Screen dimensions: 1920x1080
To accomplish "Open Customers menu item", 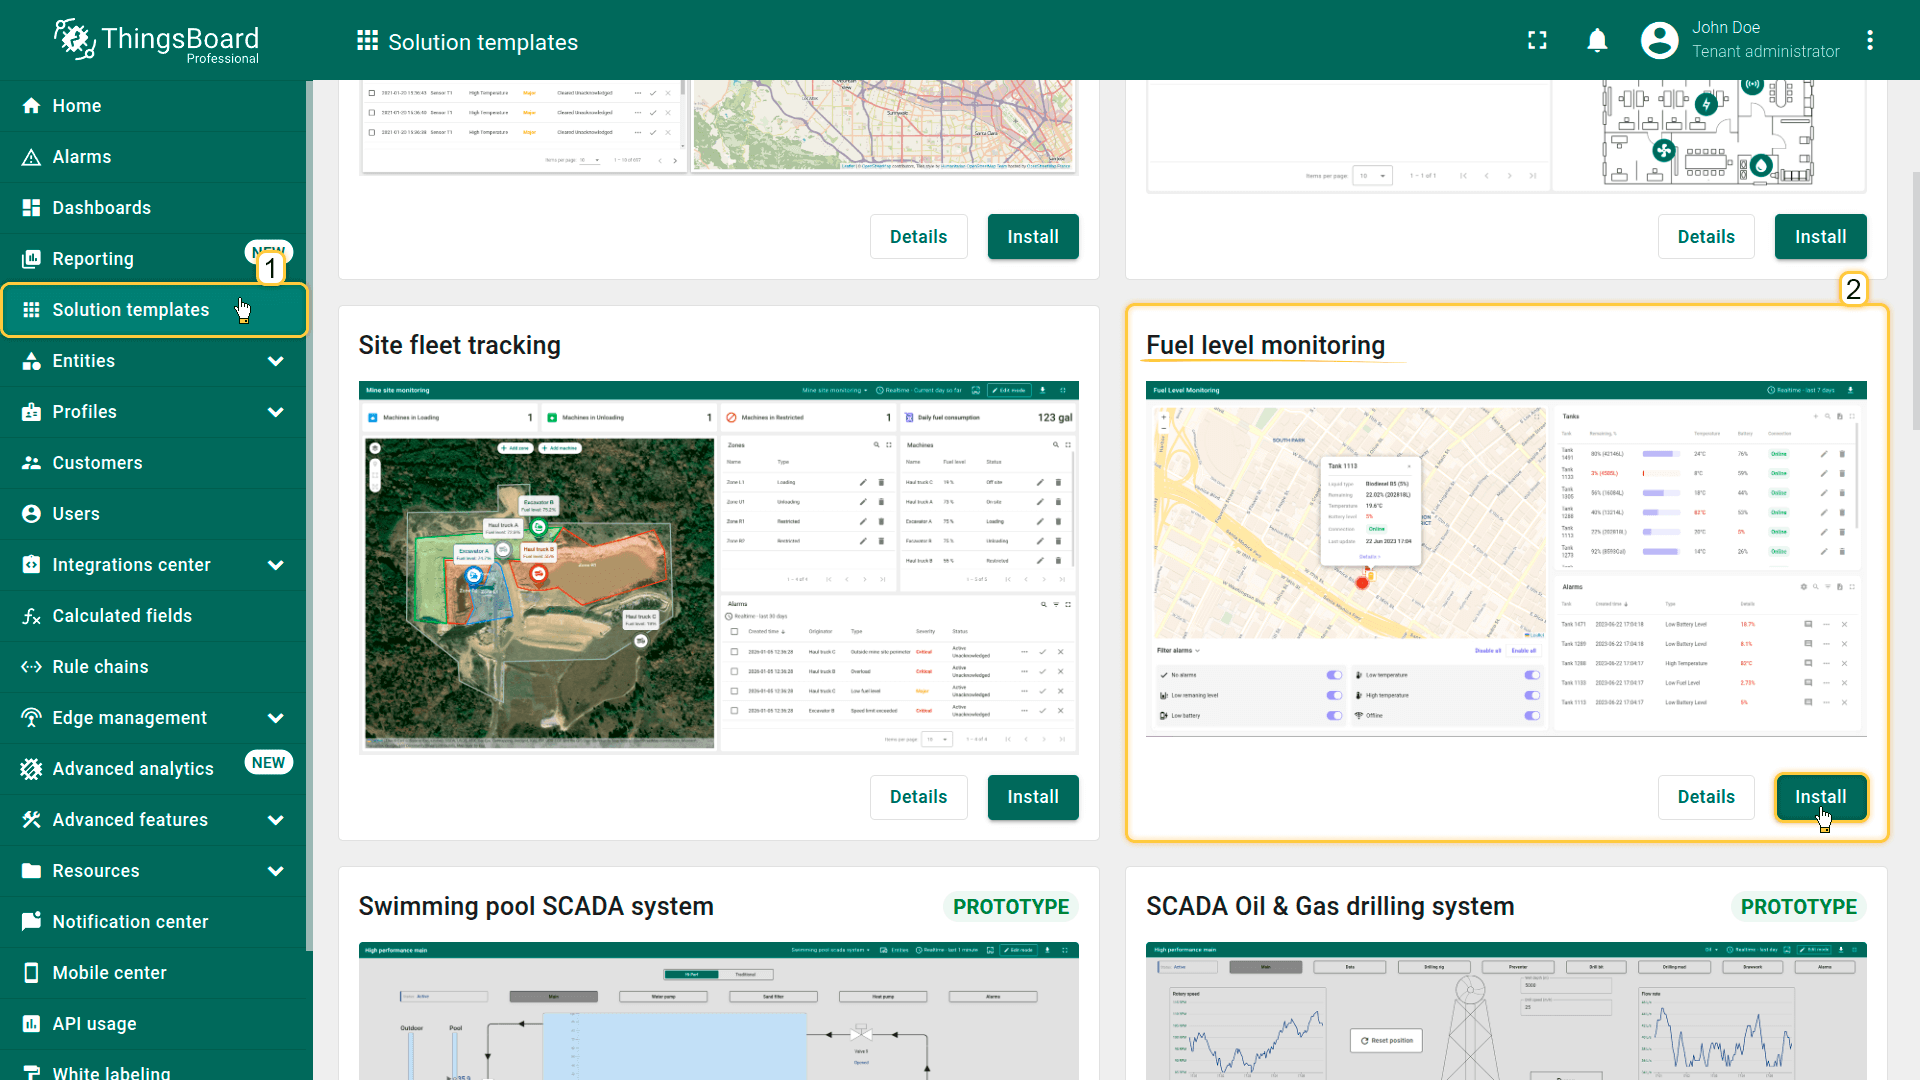I will (x=97, y=463).
